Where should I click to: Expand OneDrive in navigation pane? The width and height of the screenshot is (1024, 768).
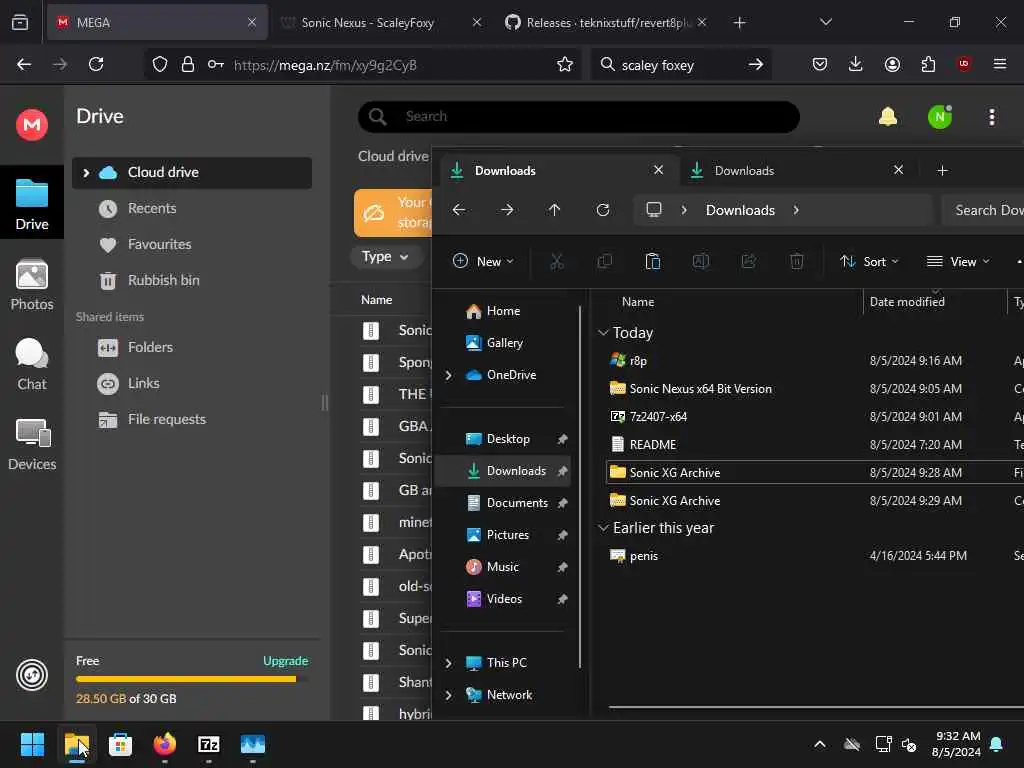pyautogui.click(x=449, y=375)
